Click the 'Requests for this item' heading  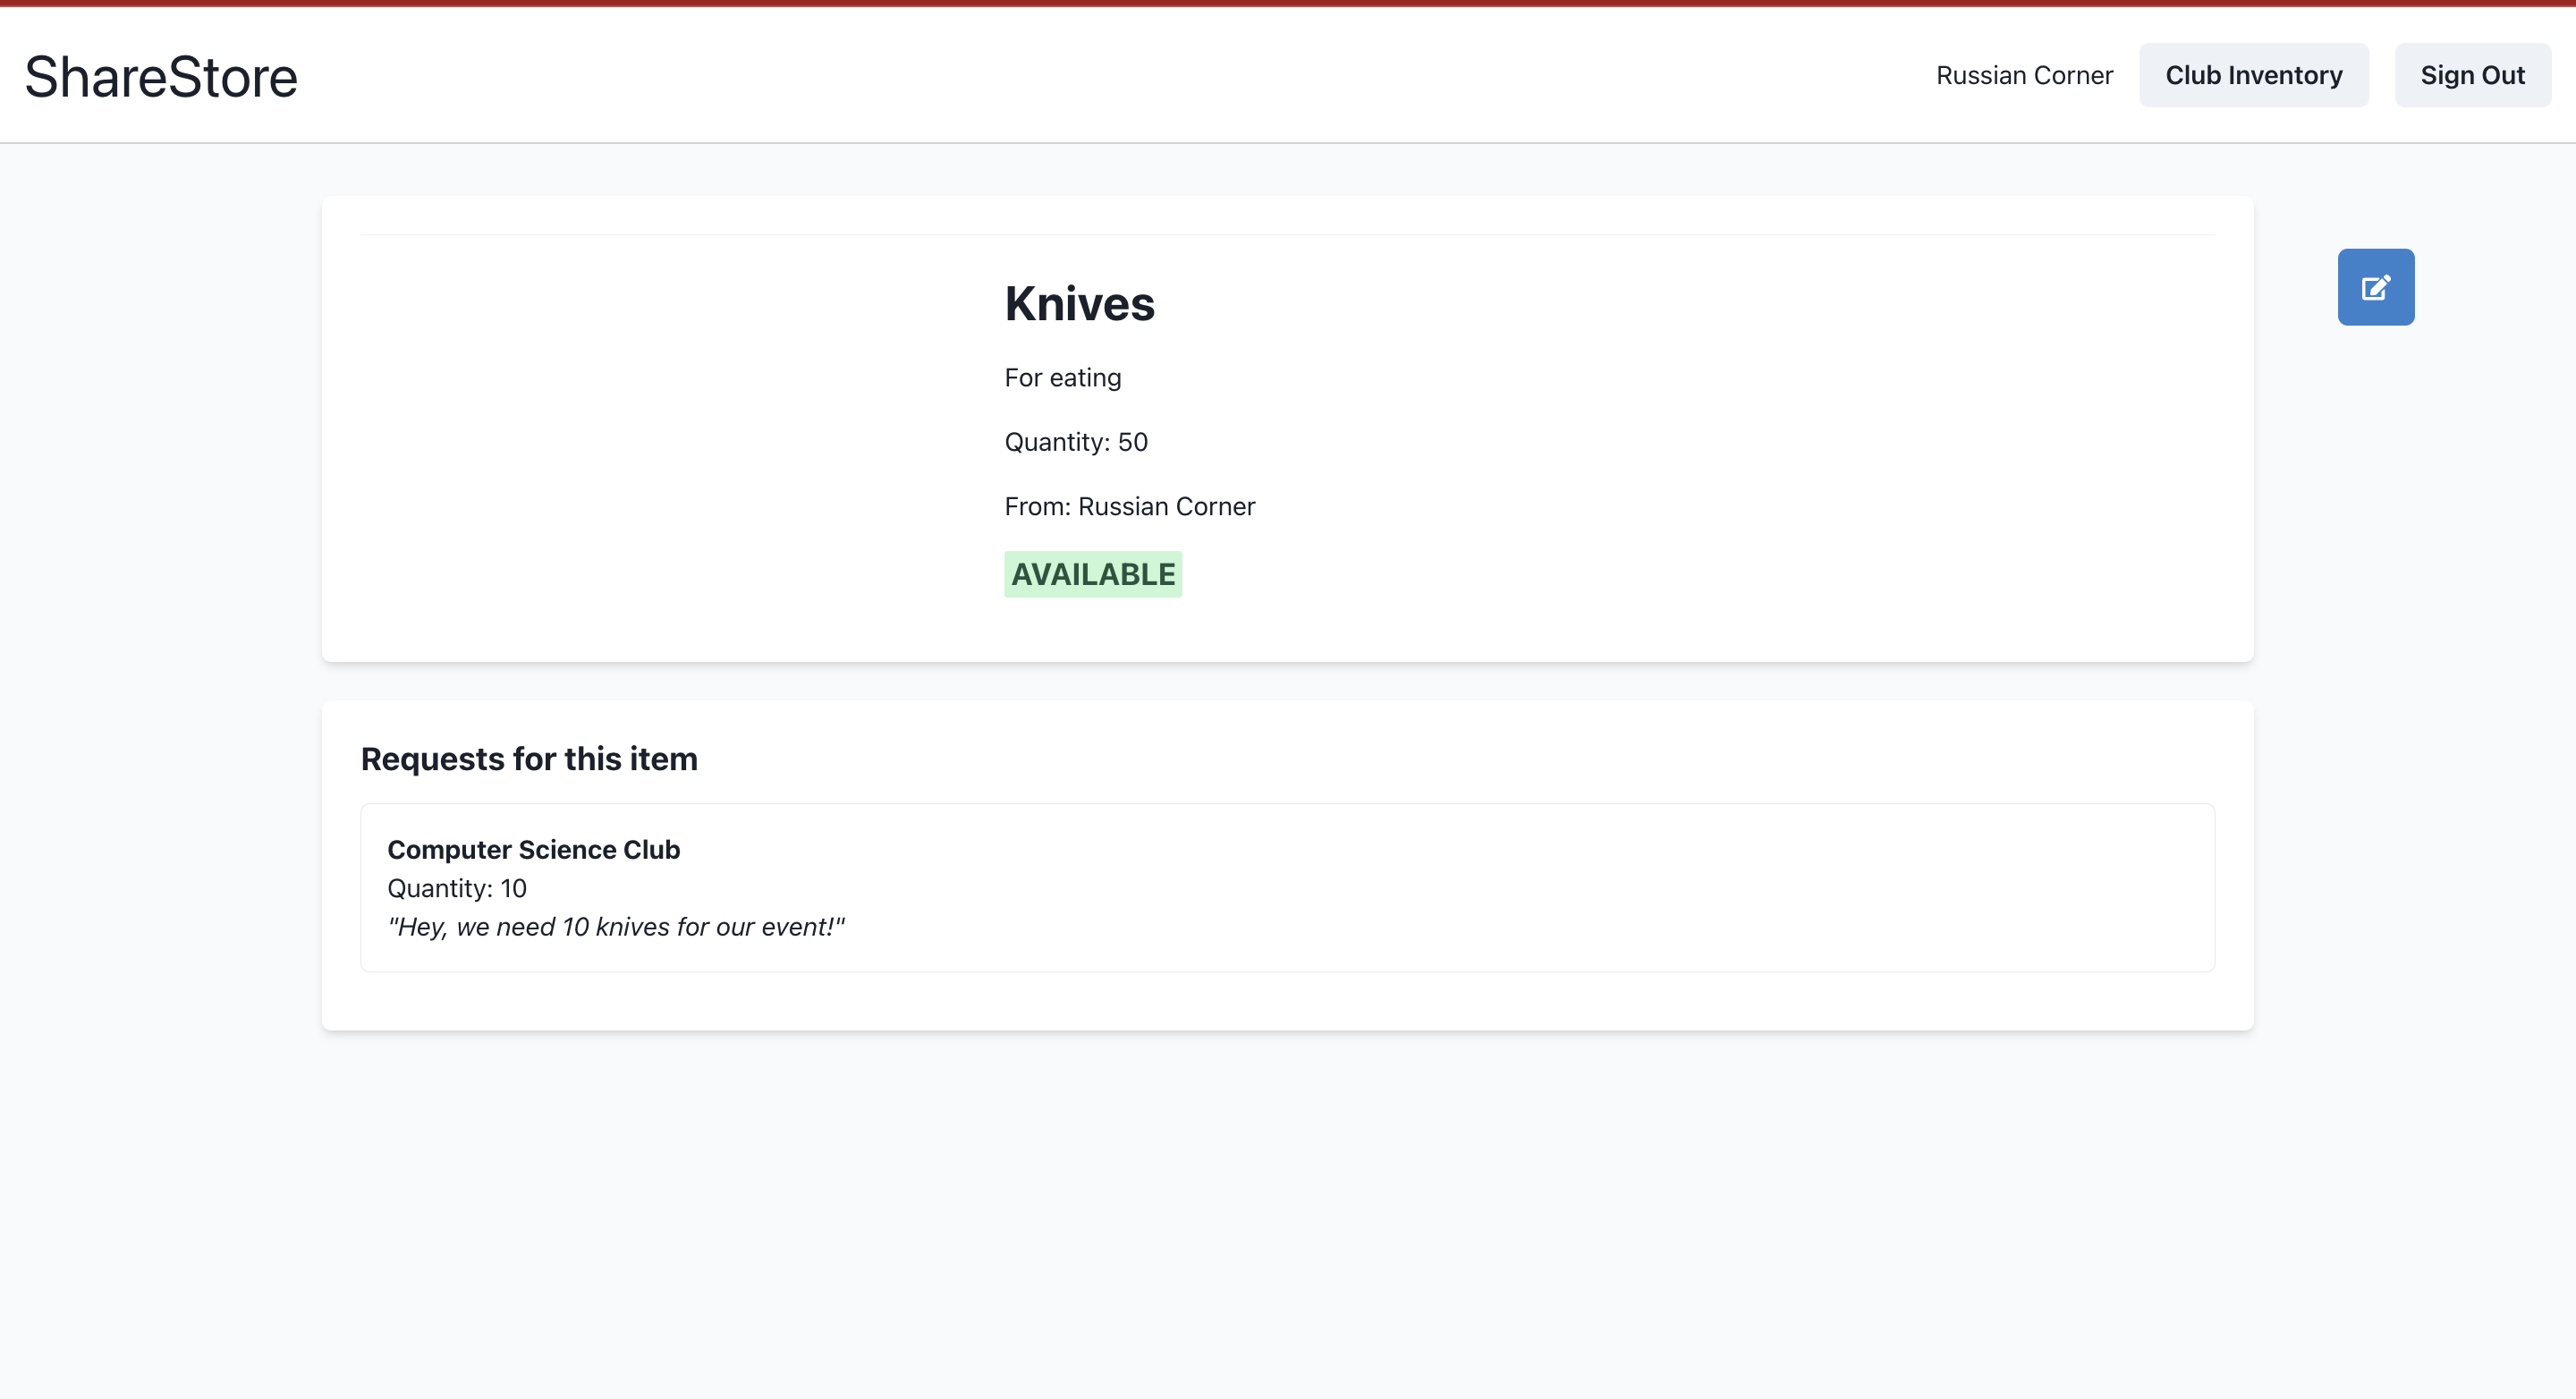coord(529,759)
